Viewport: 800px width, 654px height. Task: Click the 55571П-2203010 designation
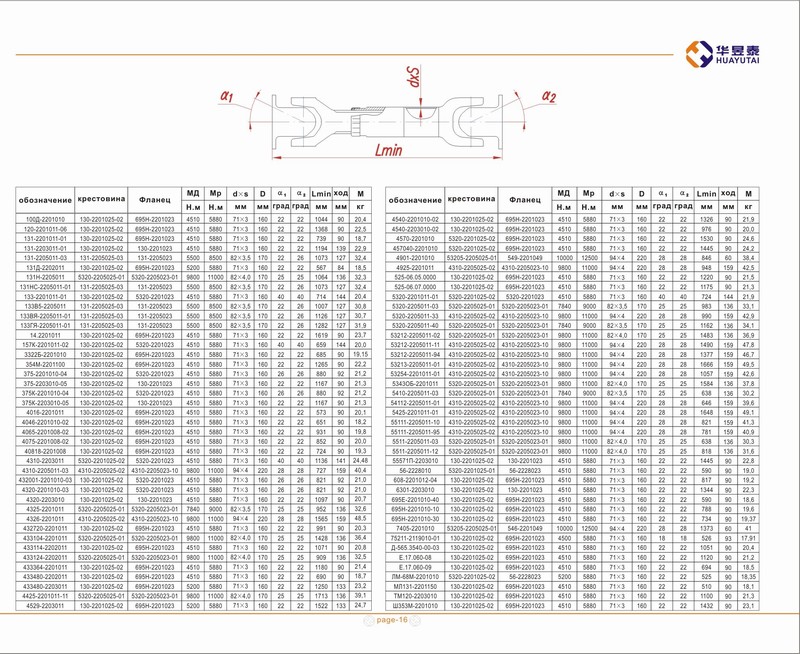click(x=415, y=461)
